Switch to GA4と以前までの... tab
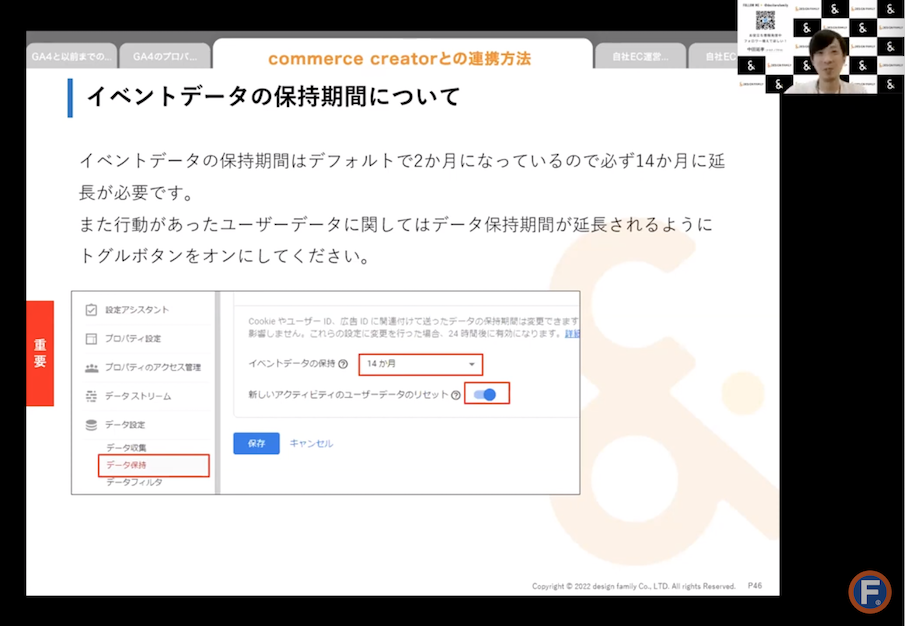This screenshot has width=905, height=626. (x=72, y=57)
